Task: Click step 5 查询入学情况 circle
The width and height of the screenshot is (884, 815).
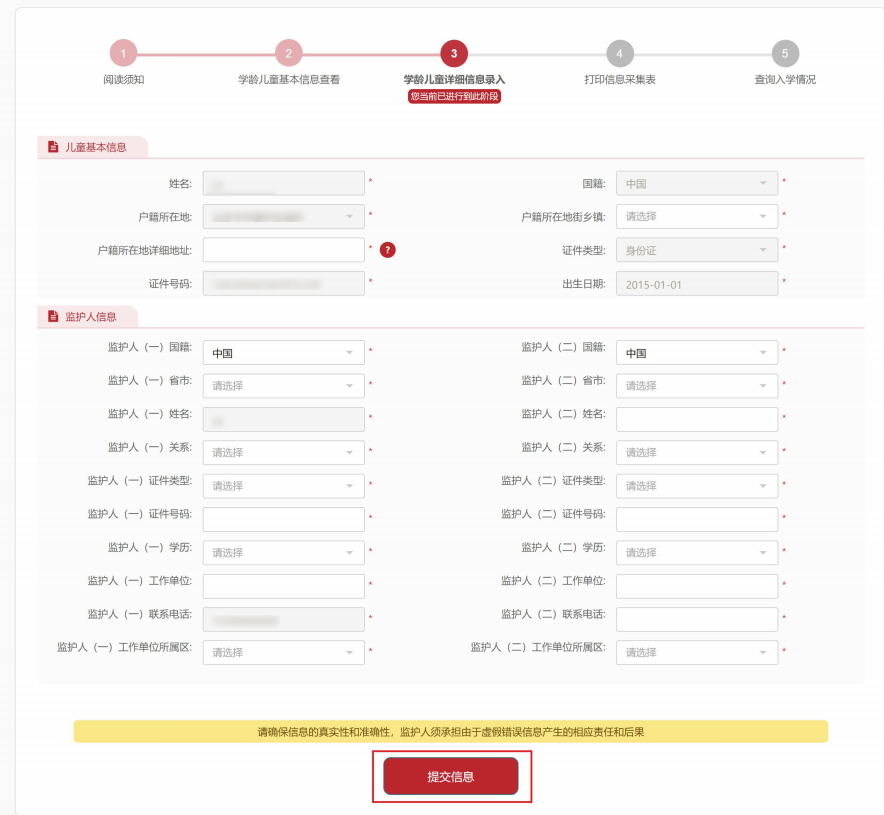Action: point(785,54)
